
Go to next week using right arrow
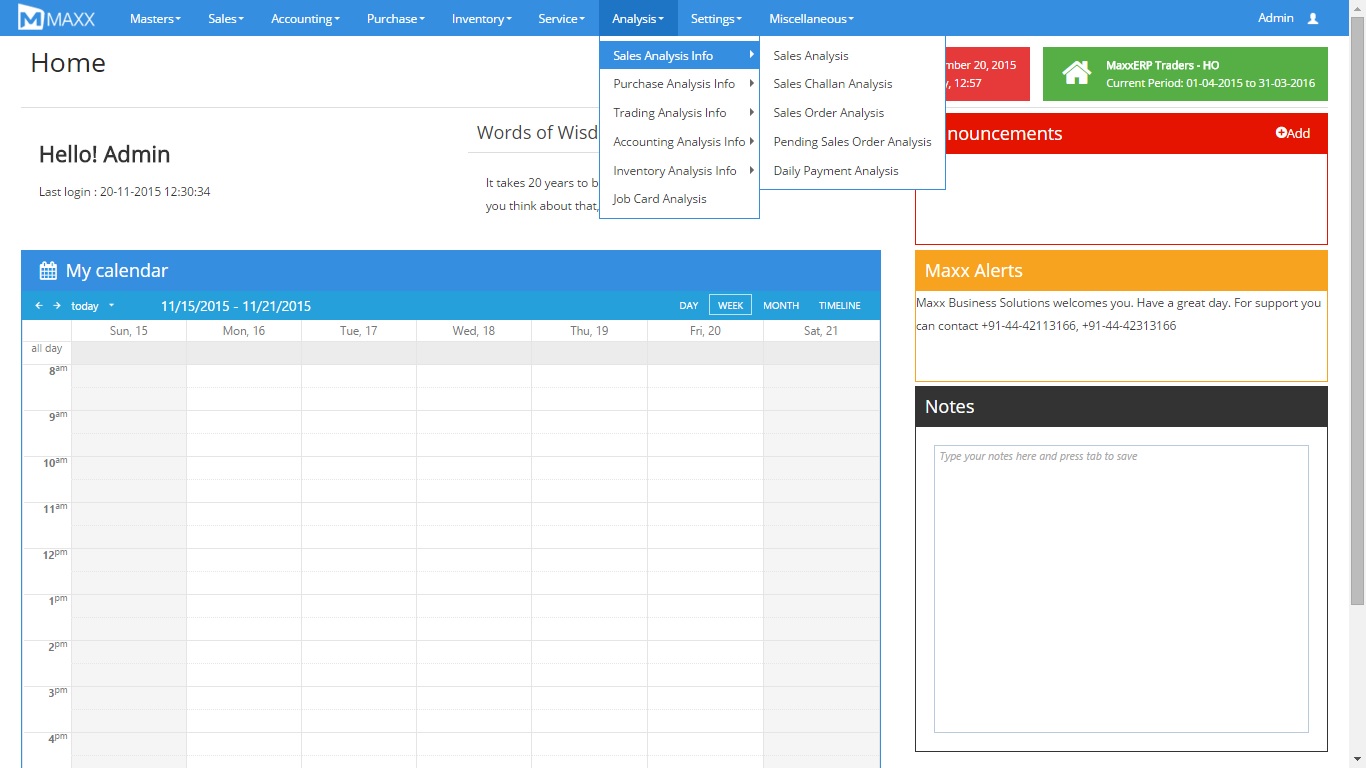[x=57, y=306]
